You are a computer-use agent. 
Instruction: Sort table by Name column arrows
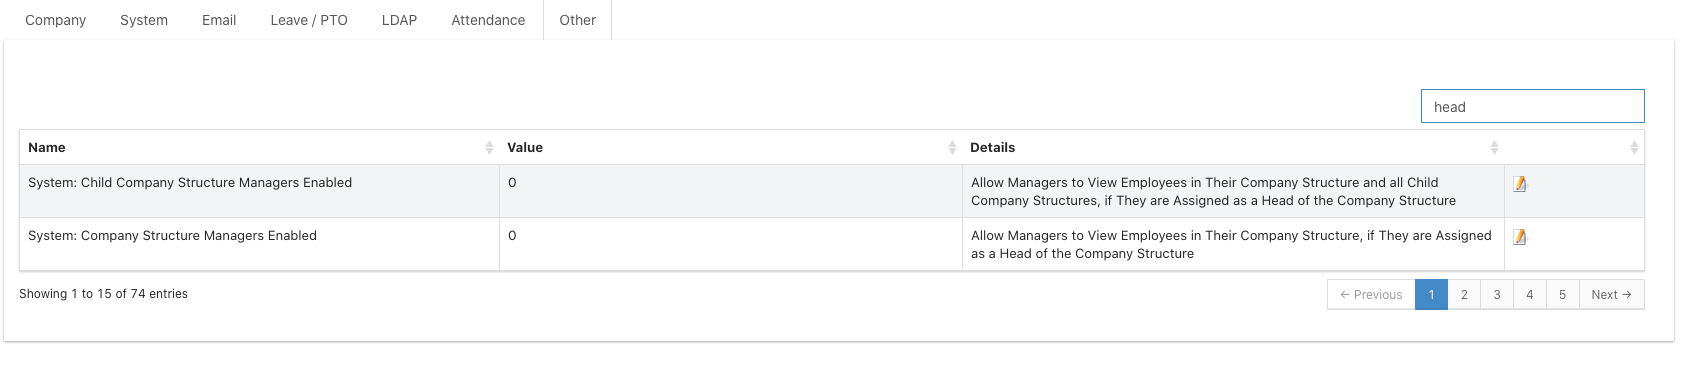click(489, 147)
